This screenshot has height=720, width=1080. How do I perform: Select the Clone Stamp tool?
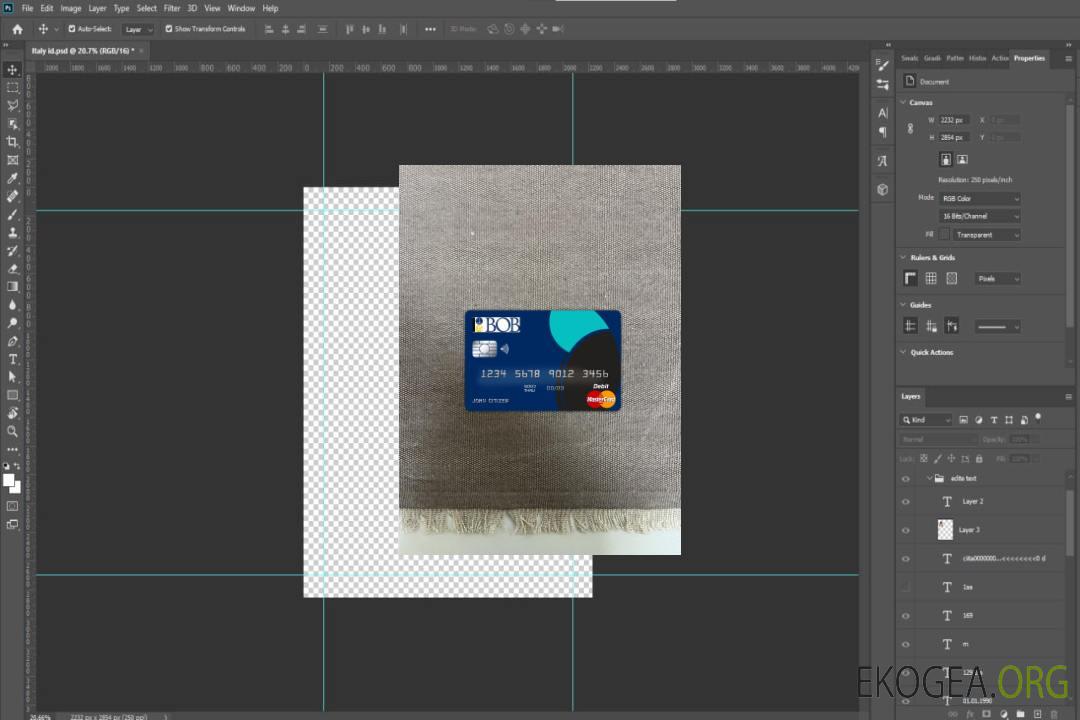(12, 233)
